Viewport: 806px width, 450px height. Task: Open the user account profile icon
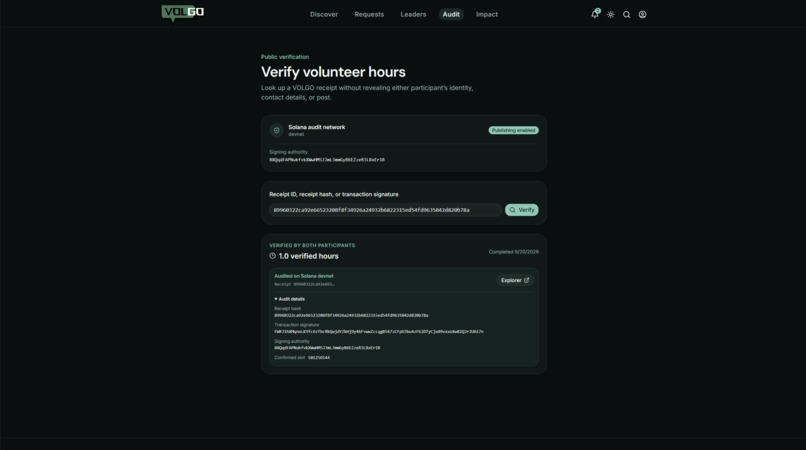pos(643,14)
